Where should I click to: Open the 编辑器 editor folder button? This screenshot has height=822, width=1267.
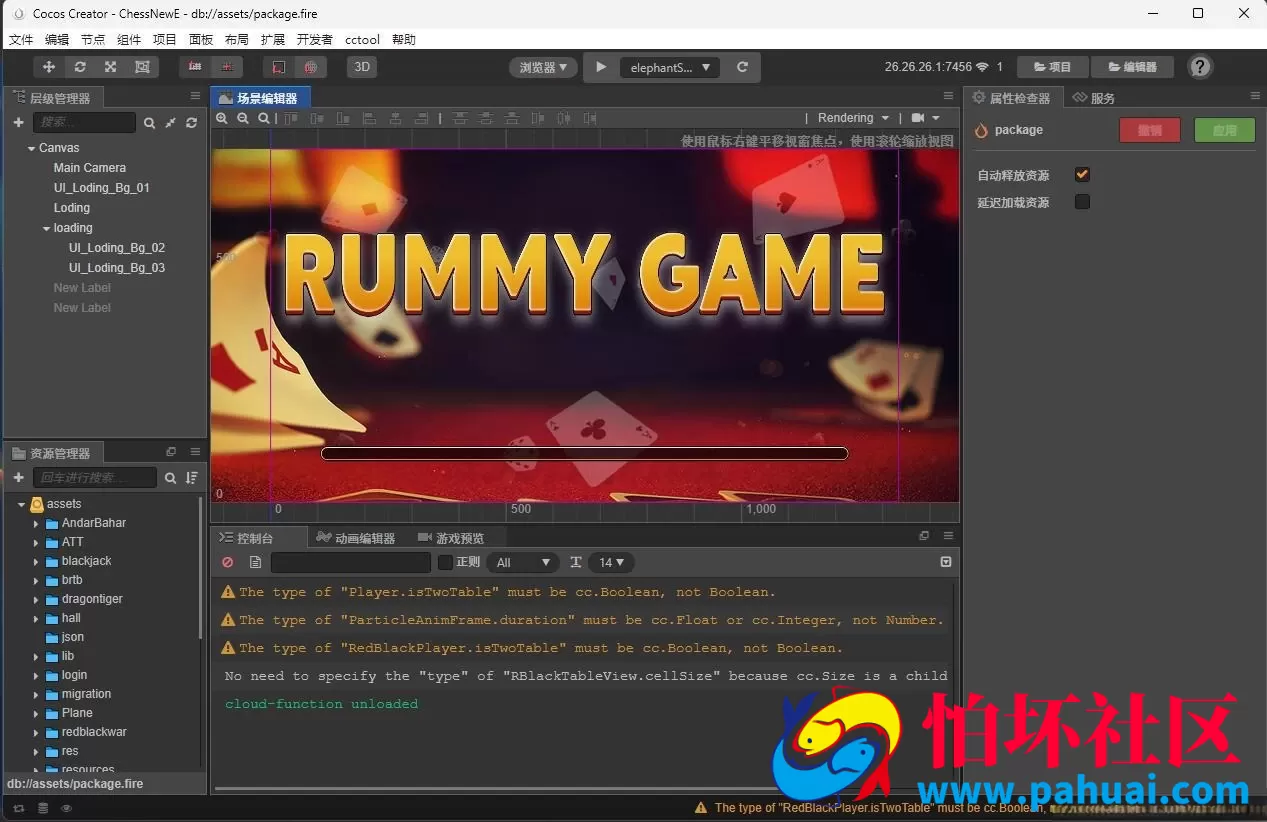click(1132, 67)
